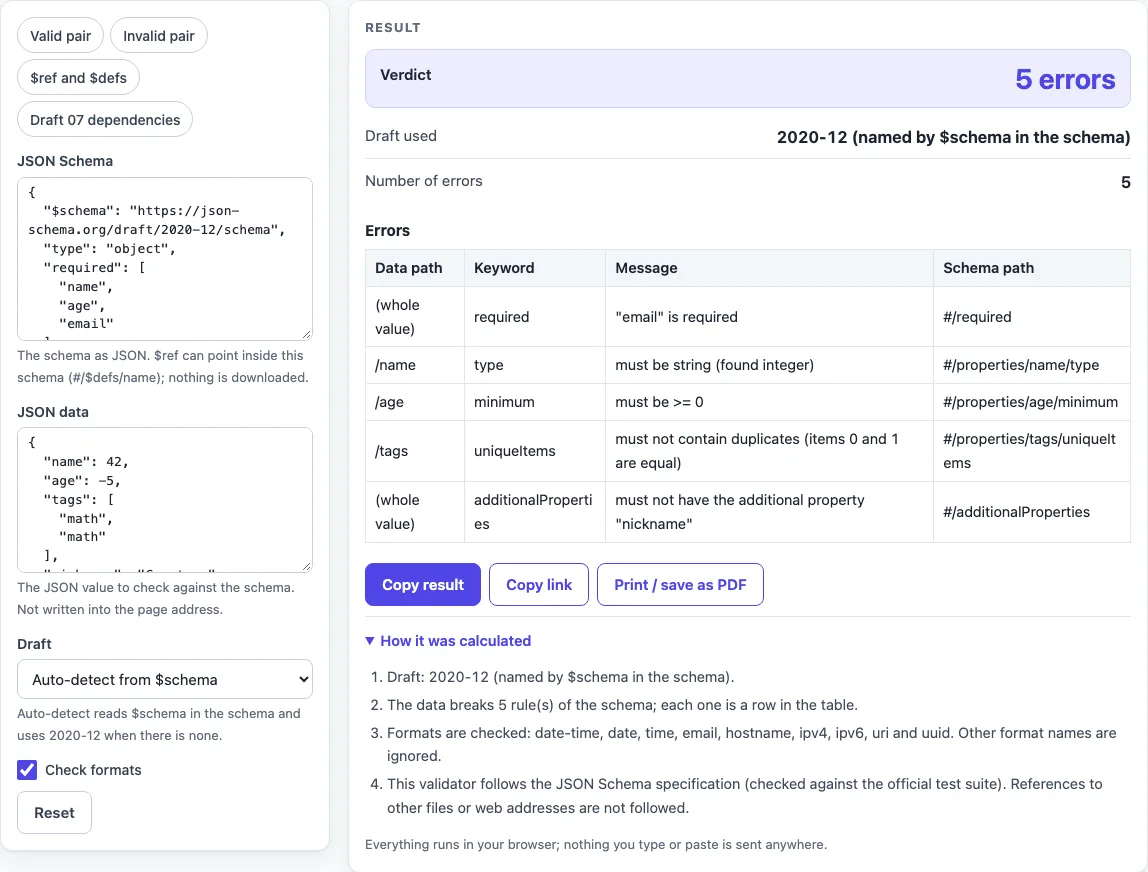Click the Number of errors label
Viewport: 1148px width, 872px height.
pos(424,181)
